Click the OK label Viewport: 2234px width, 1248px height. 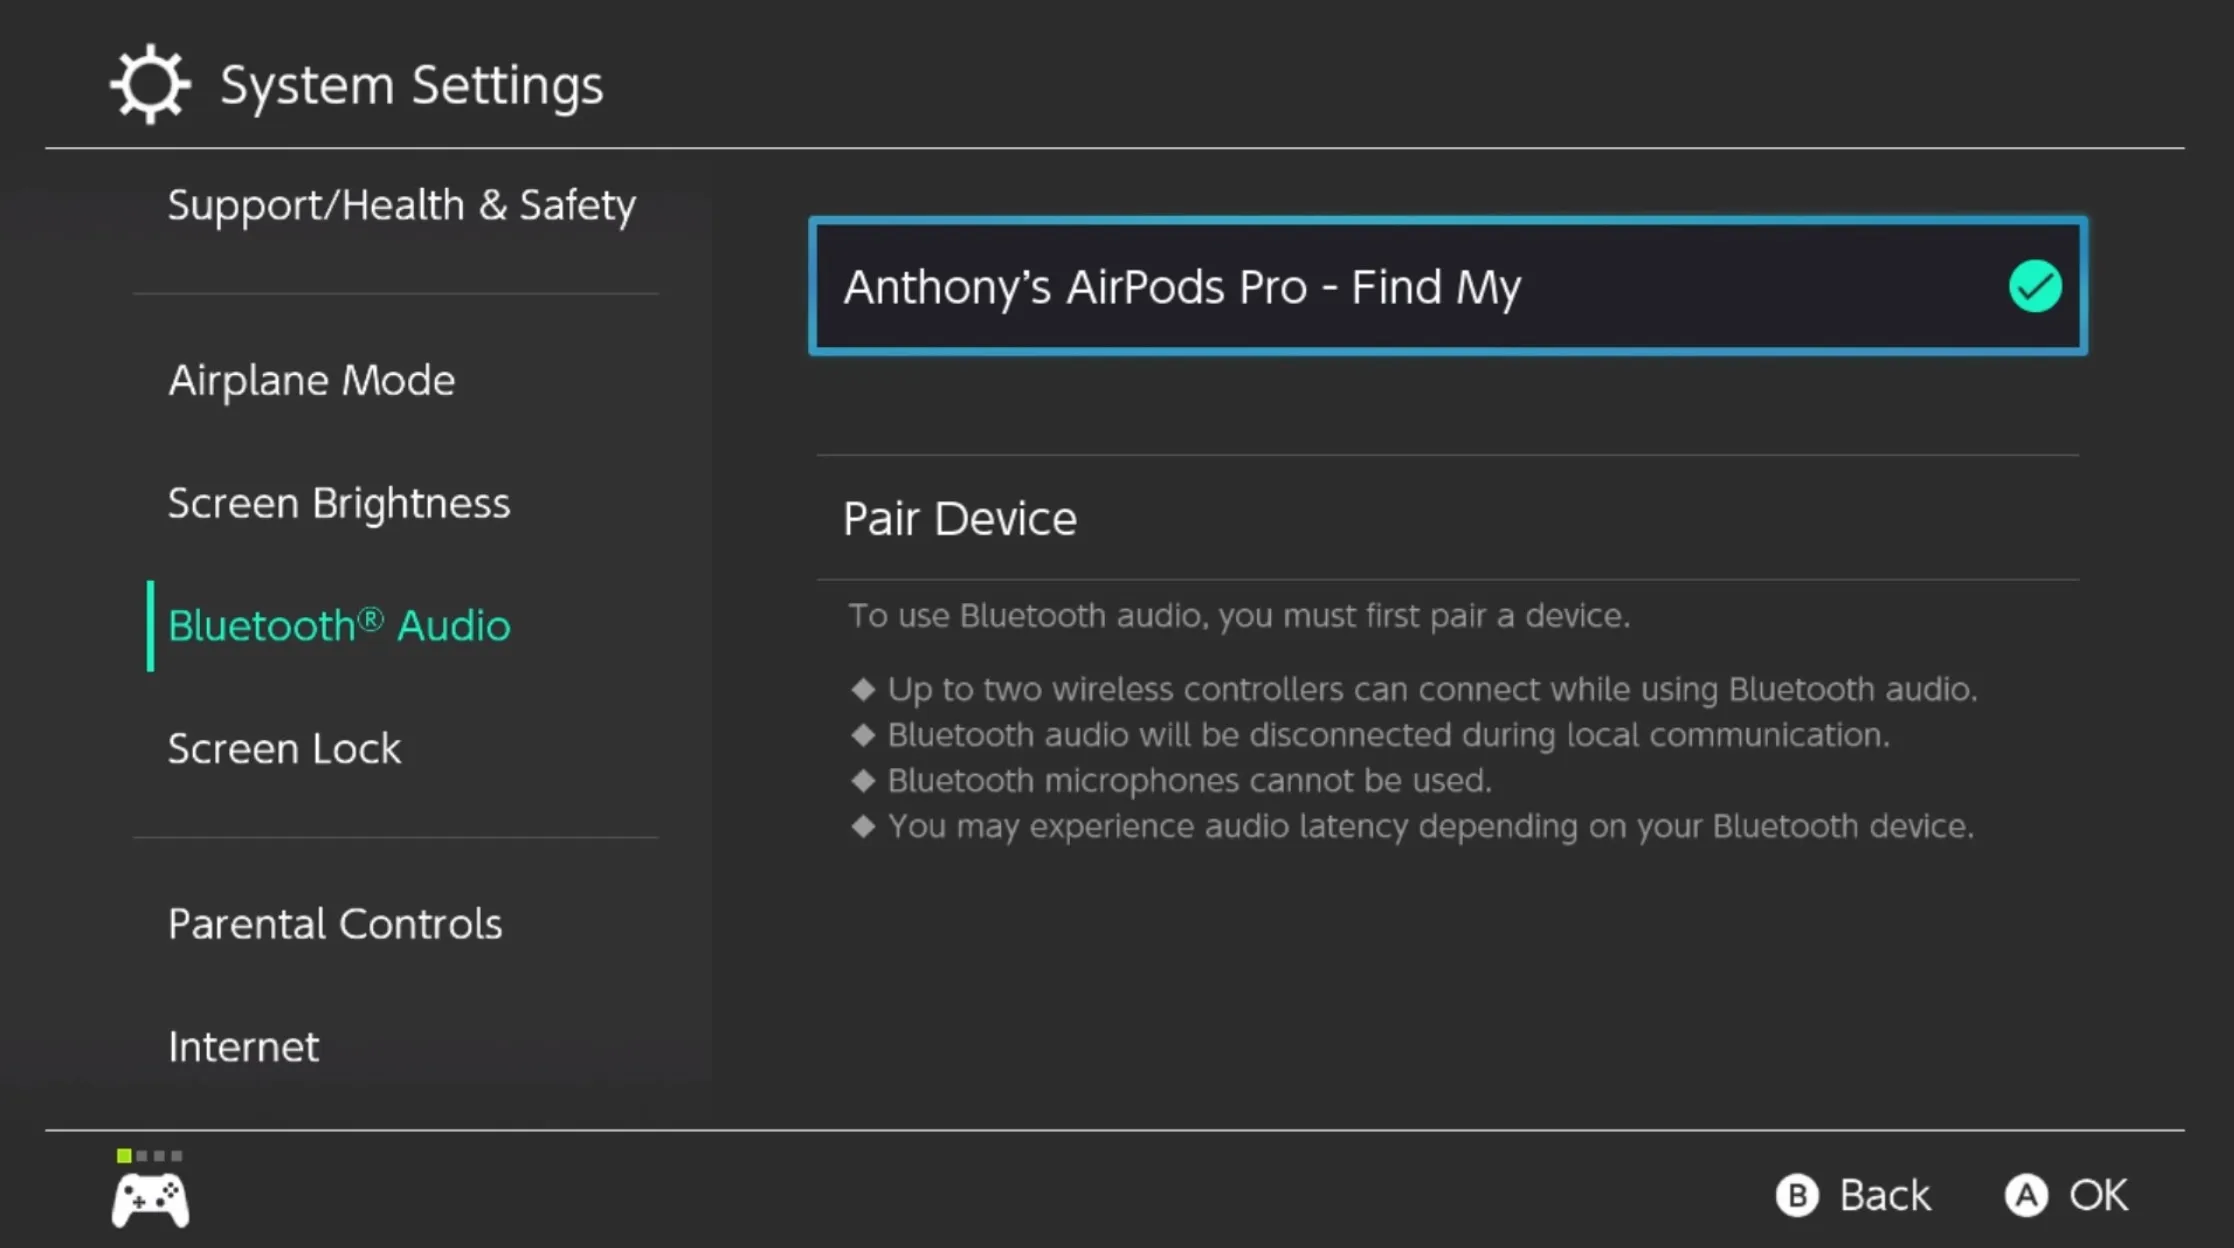pyautogui.click(x=2098, y=1196)
